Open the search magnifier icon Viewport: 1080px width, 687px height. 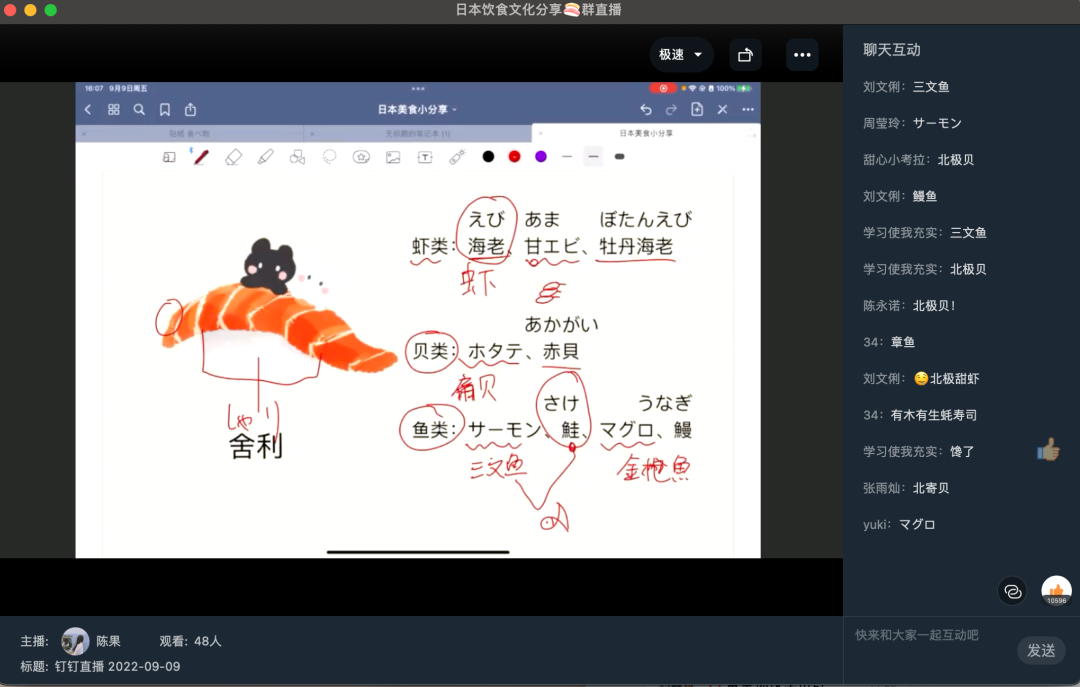click(x=138, y=109)
